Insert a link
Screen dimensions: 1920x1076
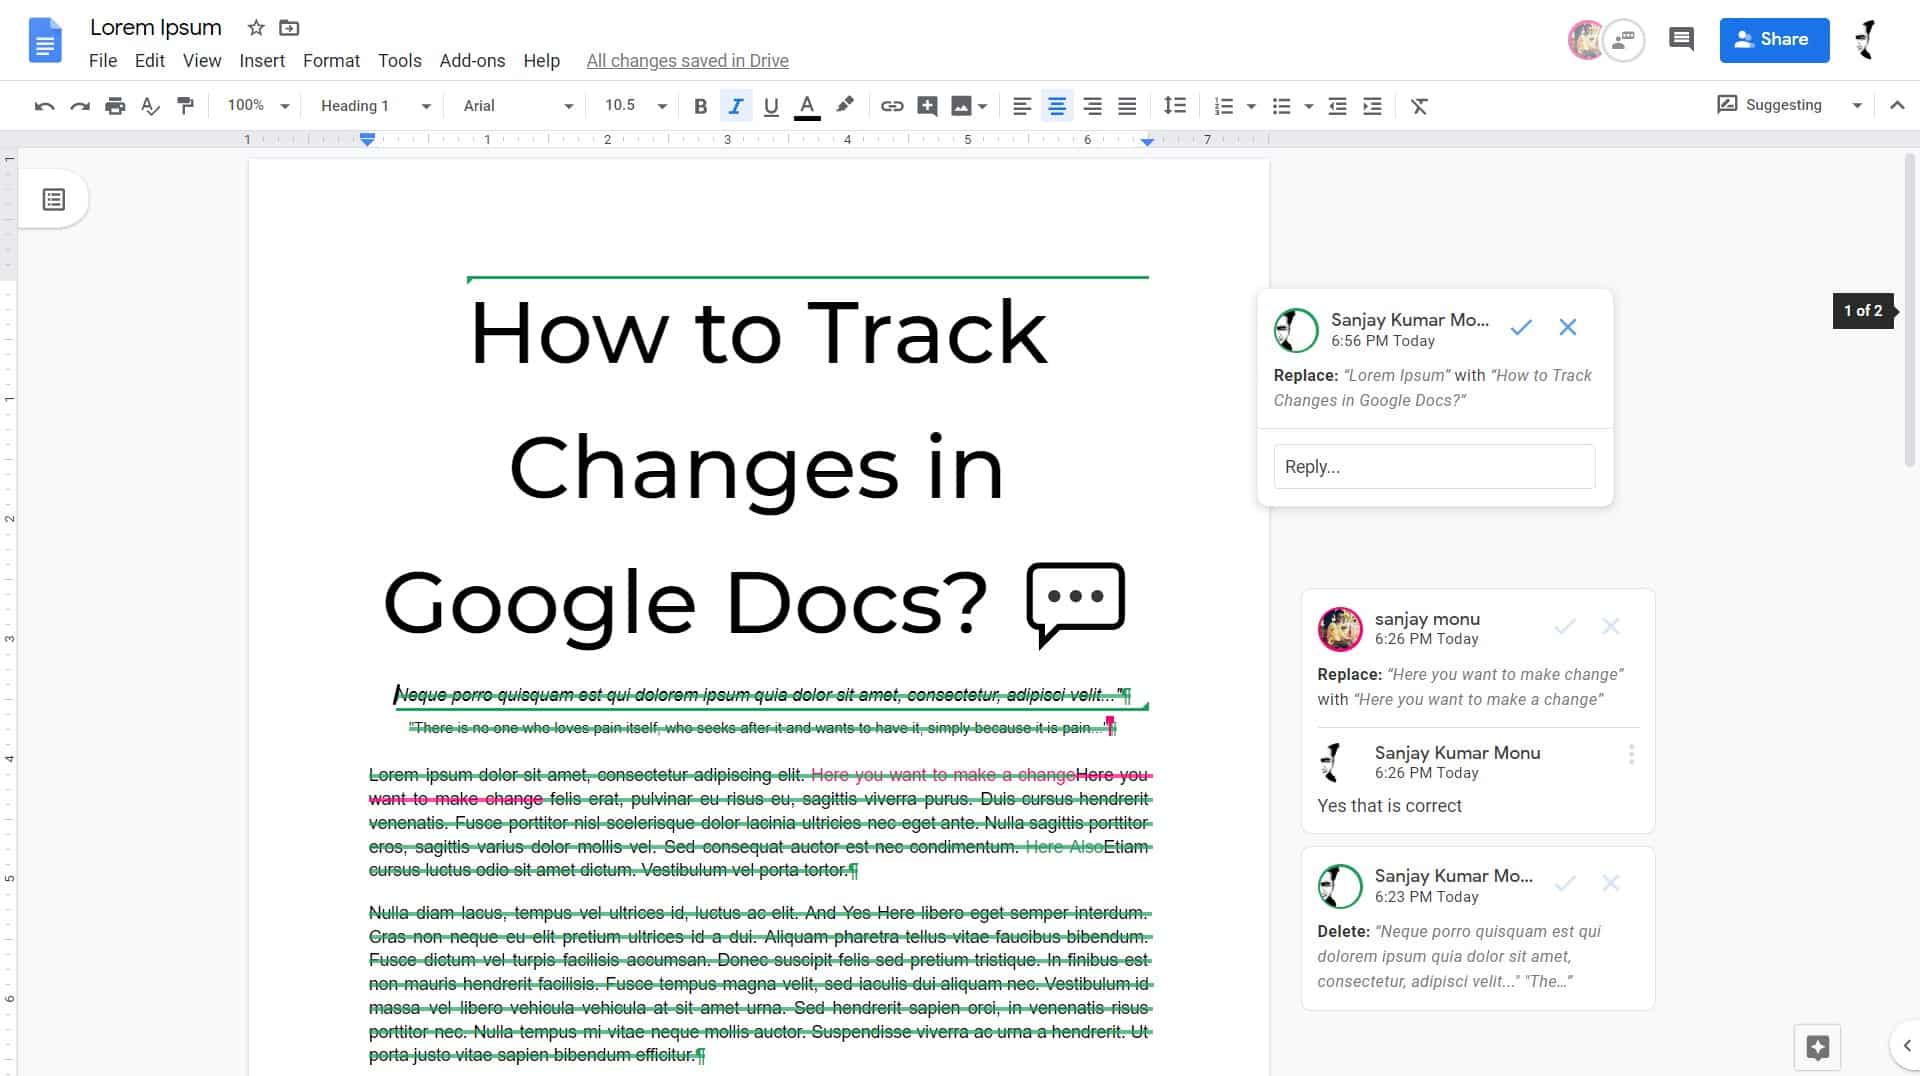point(892,105)
